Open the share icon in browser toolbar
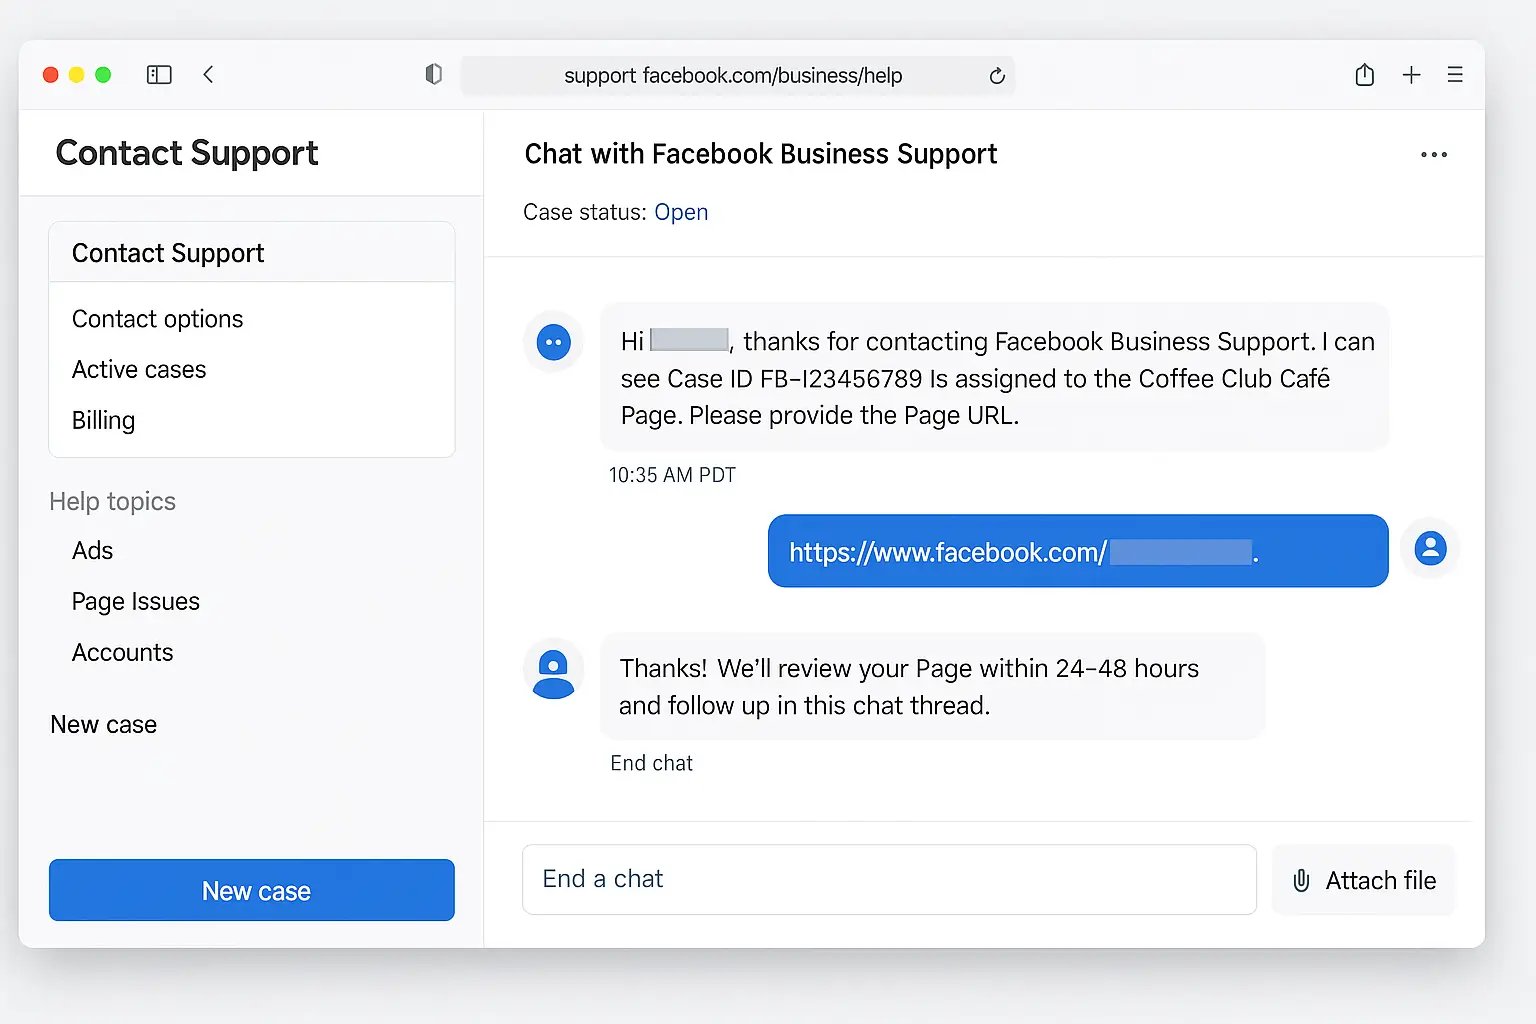This screenshot has height=1024, width=1536. (1364, 75)
